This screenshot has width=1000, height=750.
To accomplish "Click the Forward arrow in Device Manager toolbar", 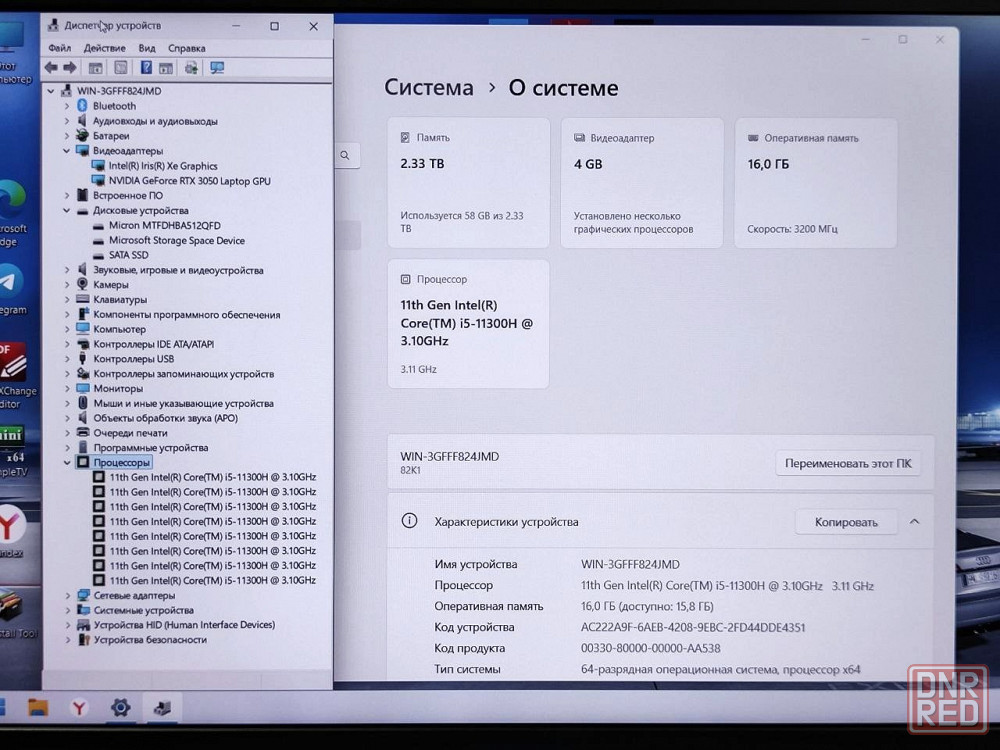I will (x=70, y=68).
